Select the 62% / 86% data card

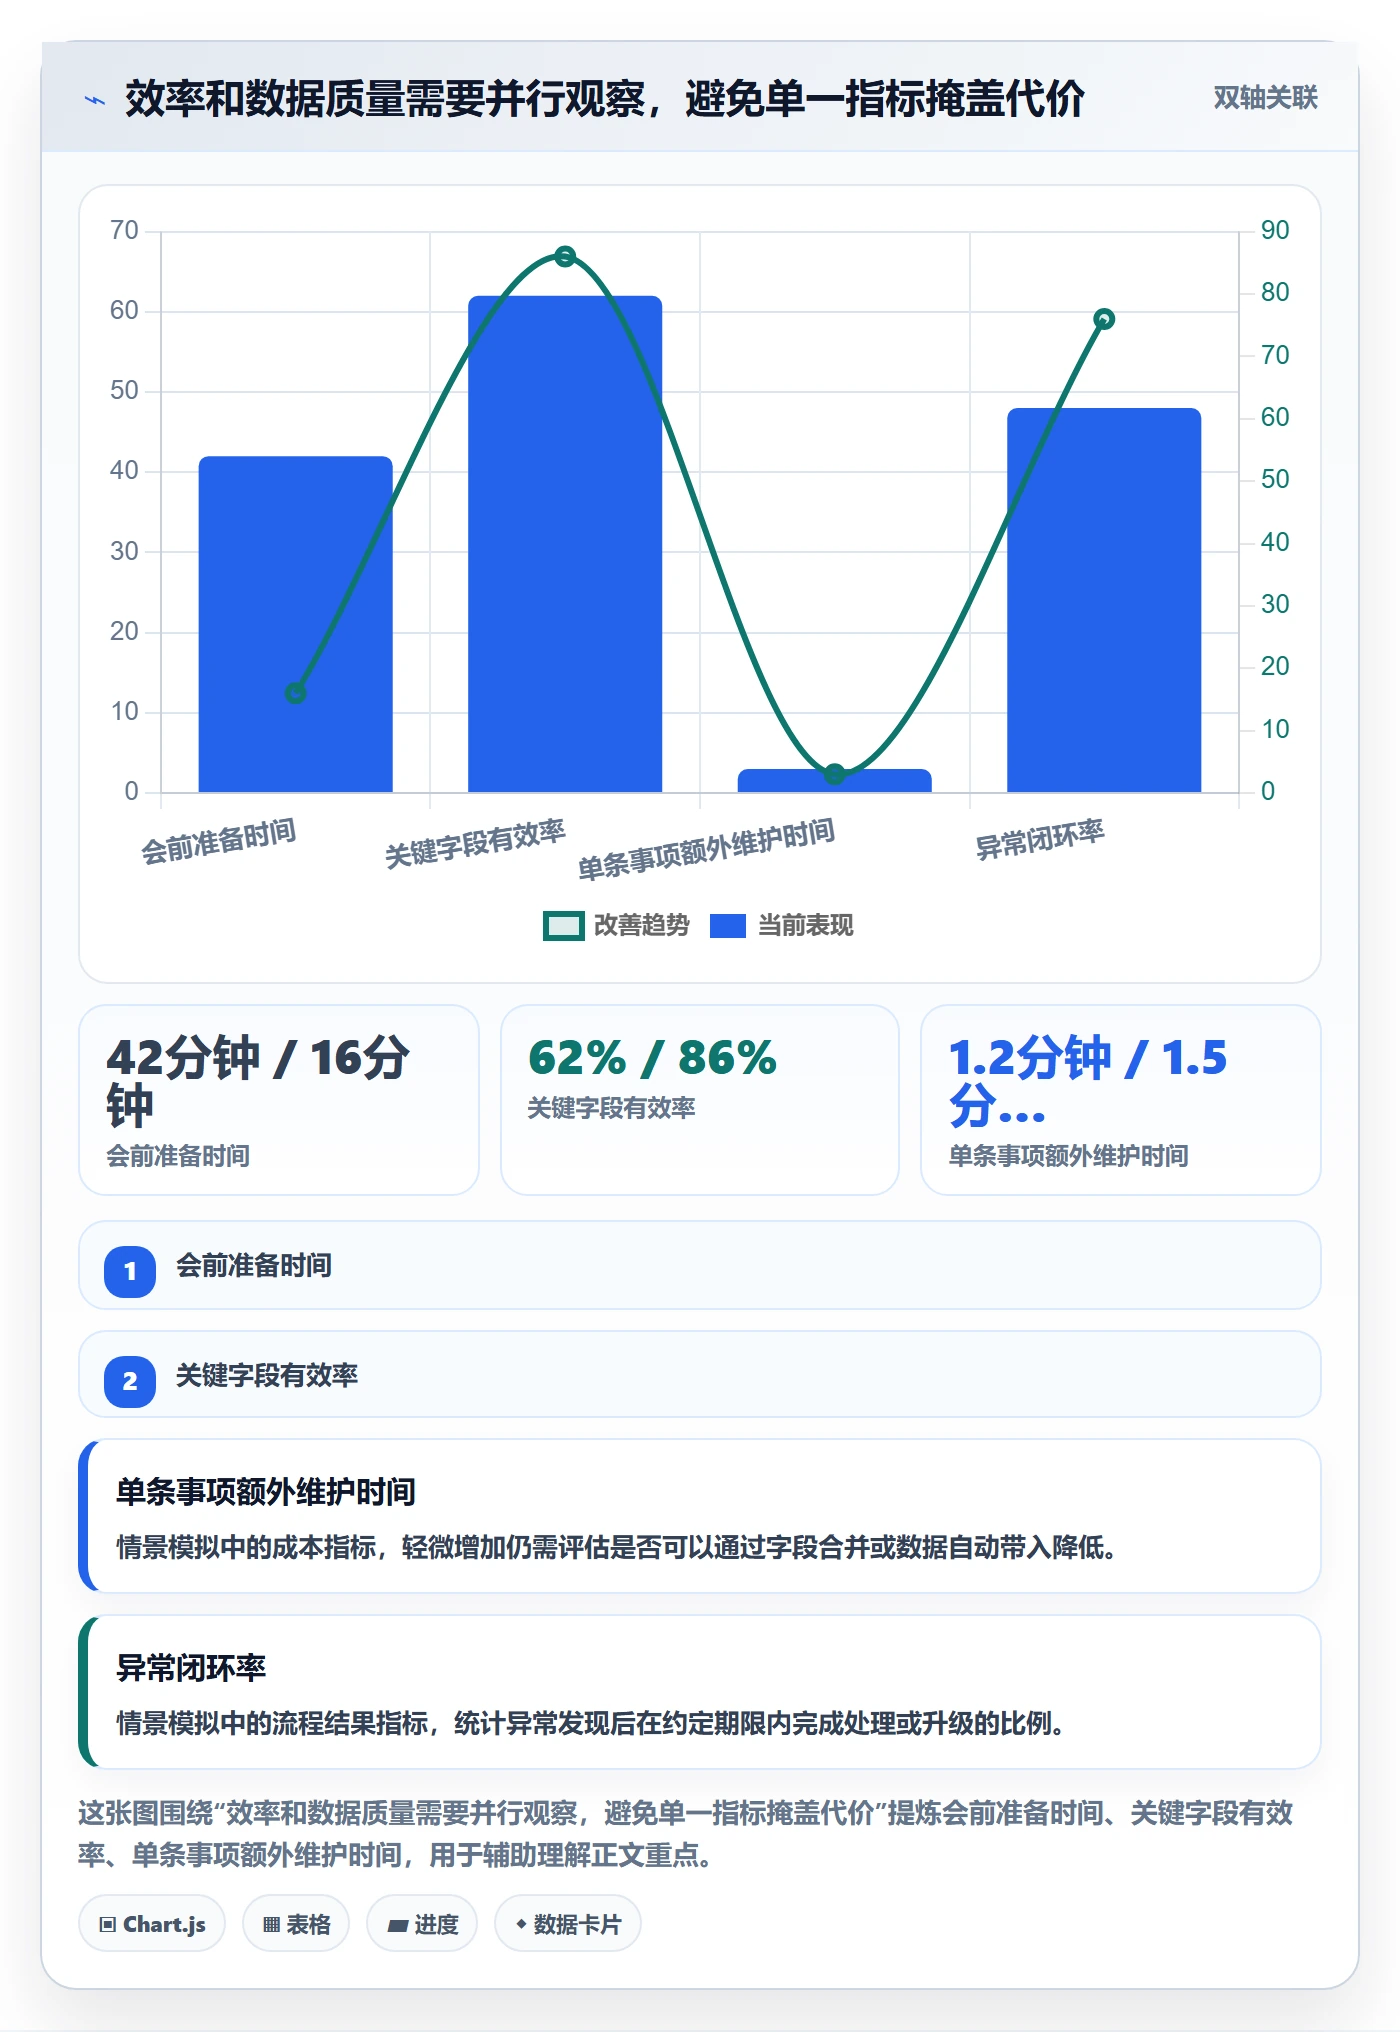coord(700,1100)
